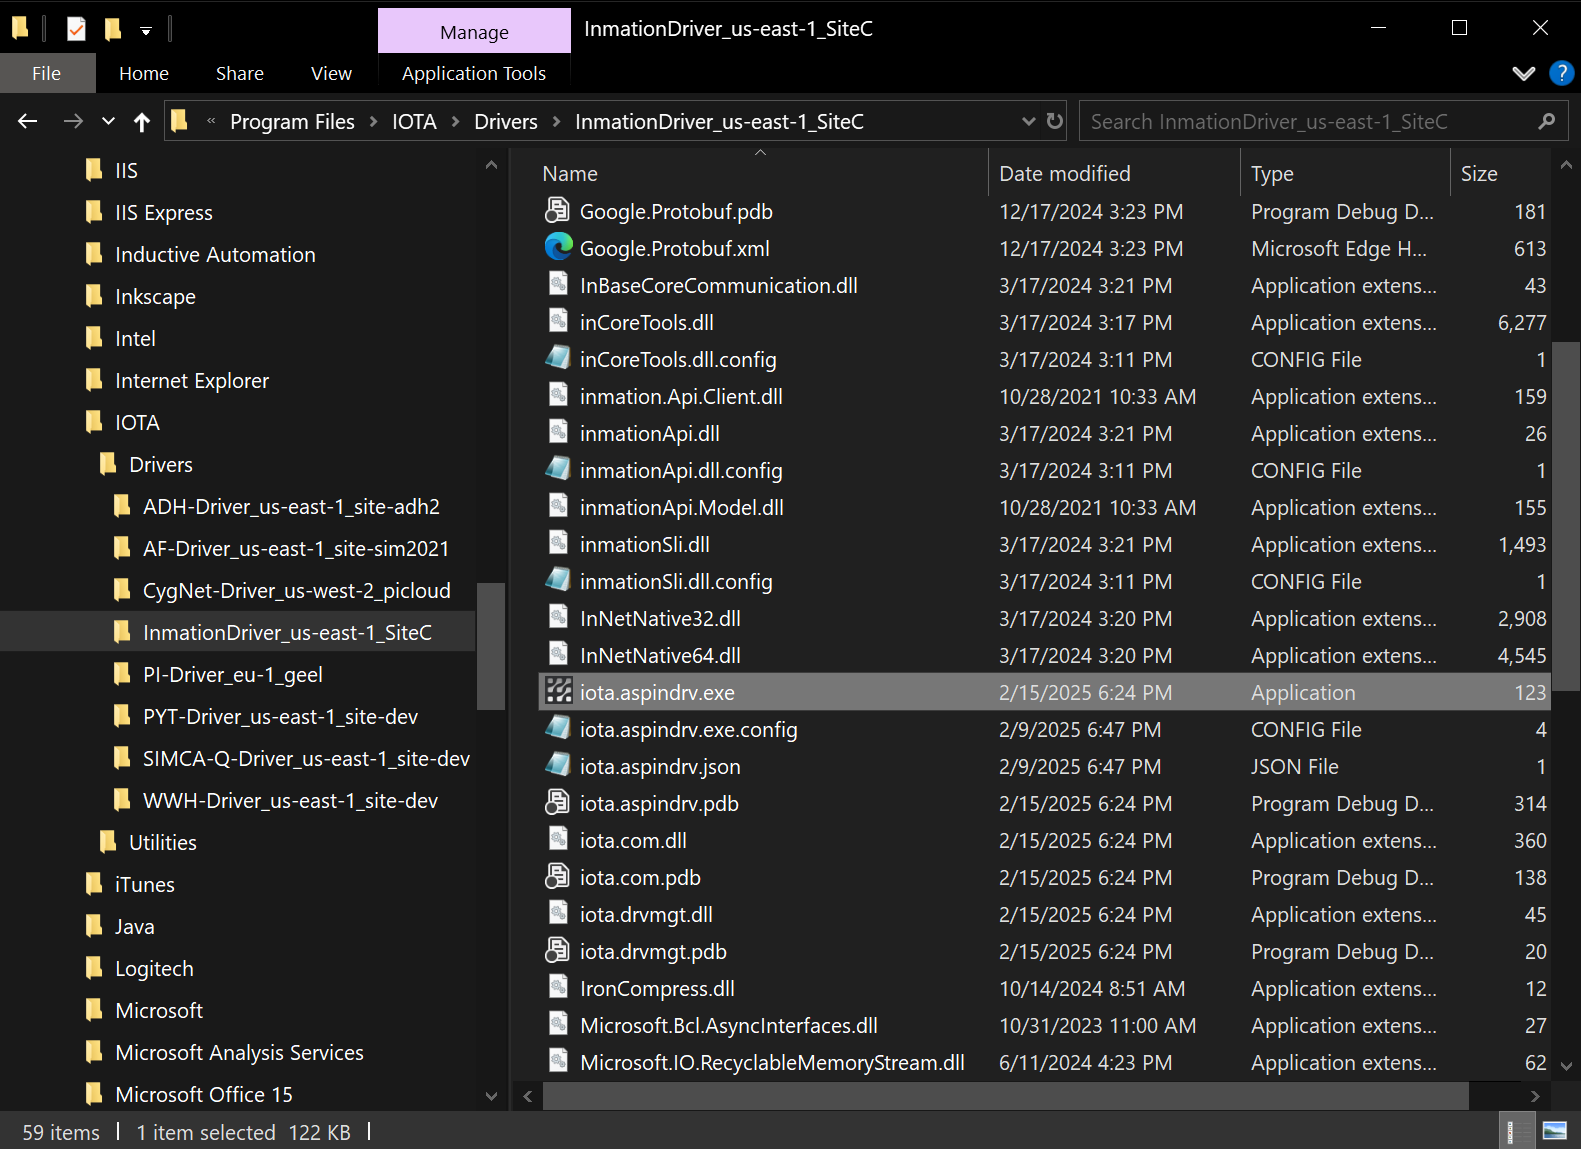Select iota.aspindrv.exe.config file row
1581x1149 pixels.
1044,729
